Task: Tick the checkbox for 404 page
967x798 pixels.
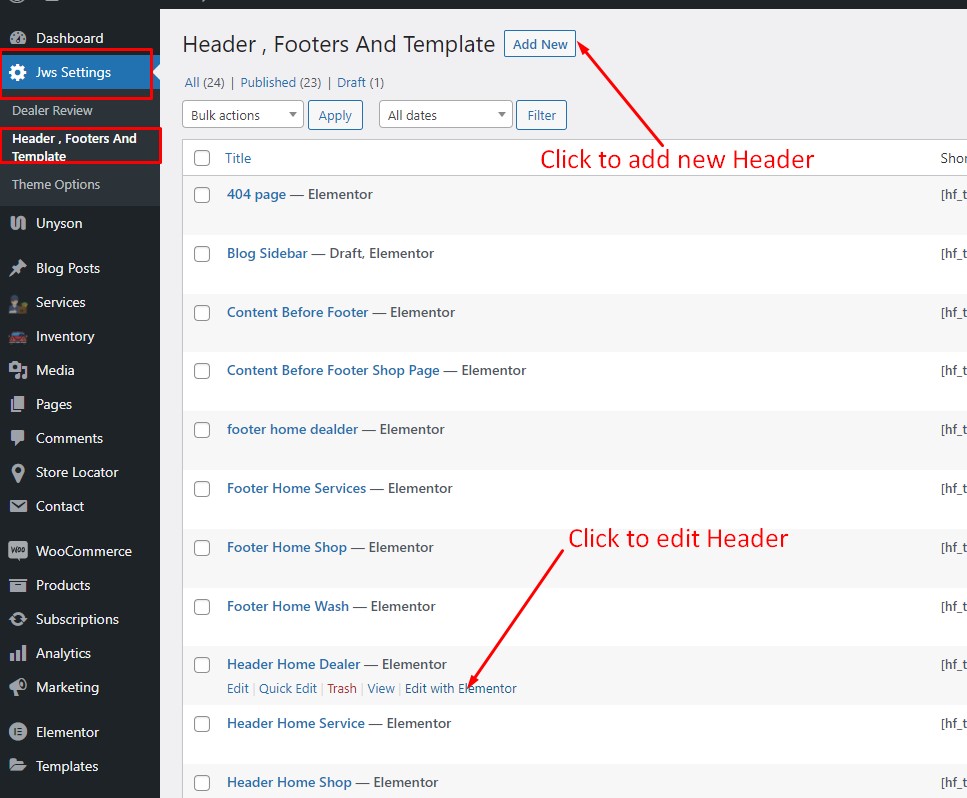Action: [x=202, y=195]
